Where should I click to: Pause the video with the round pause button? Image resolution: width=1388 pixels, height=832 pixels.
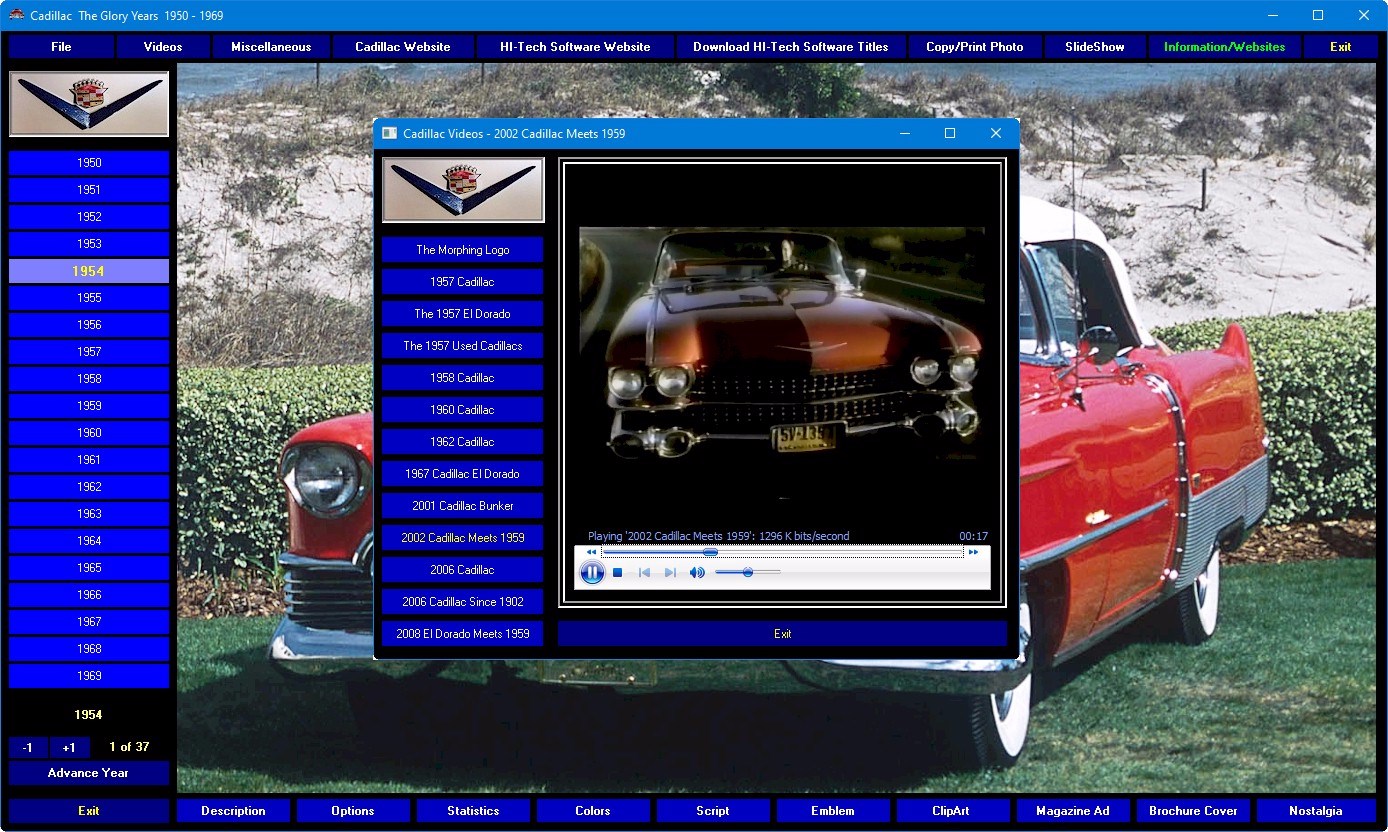592,573
